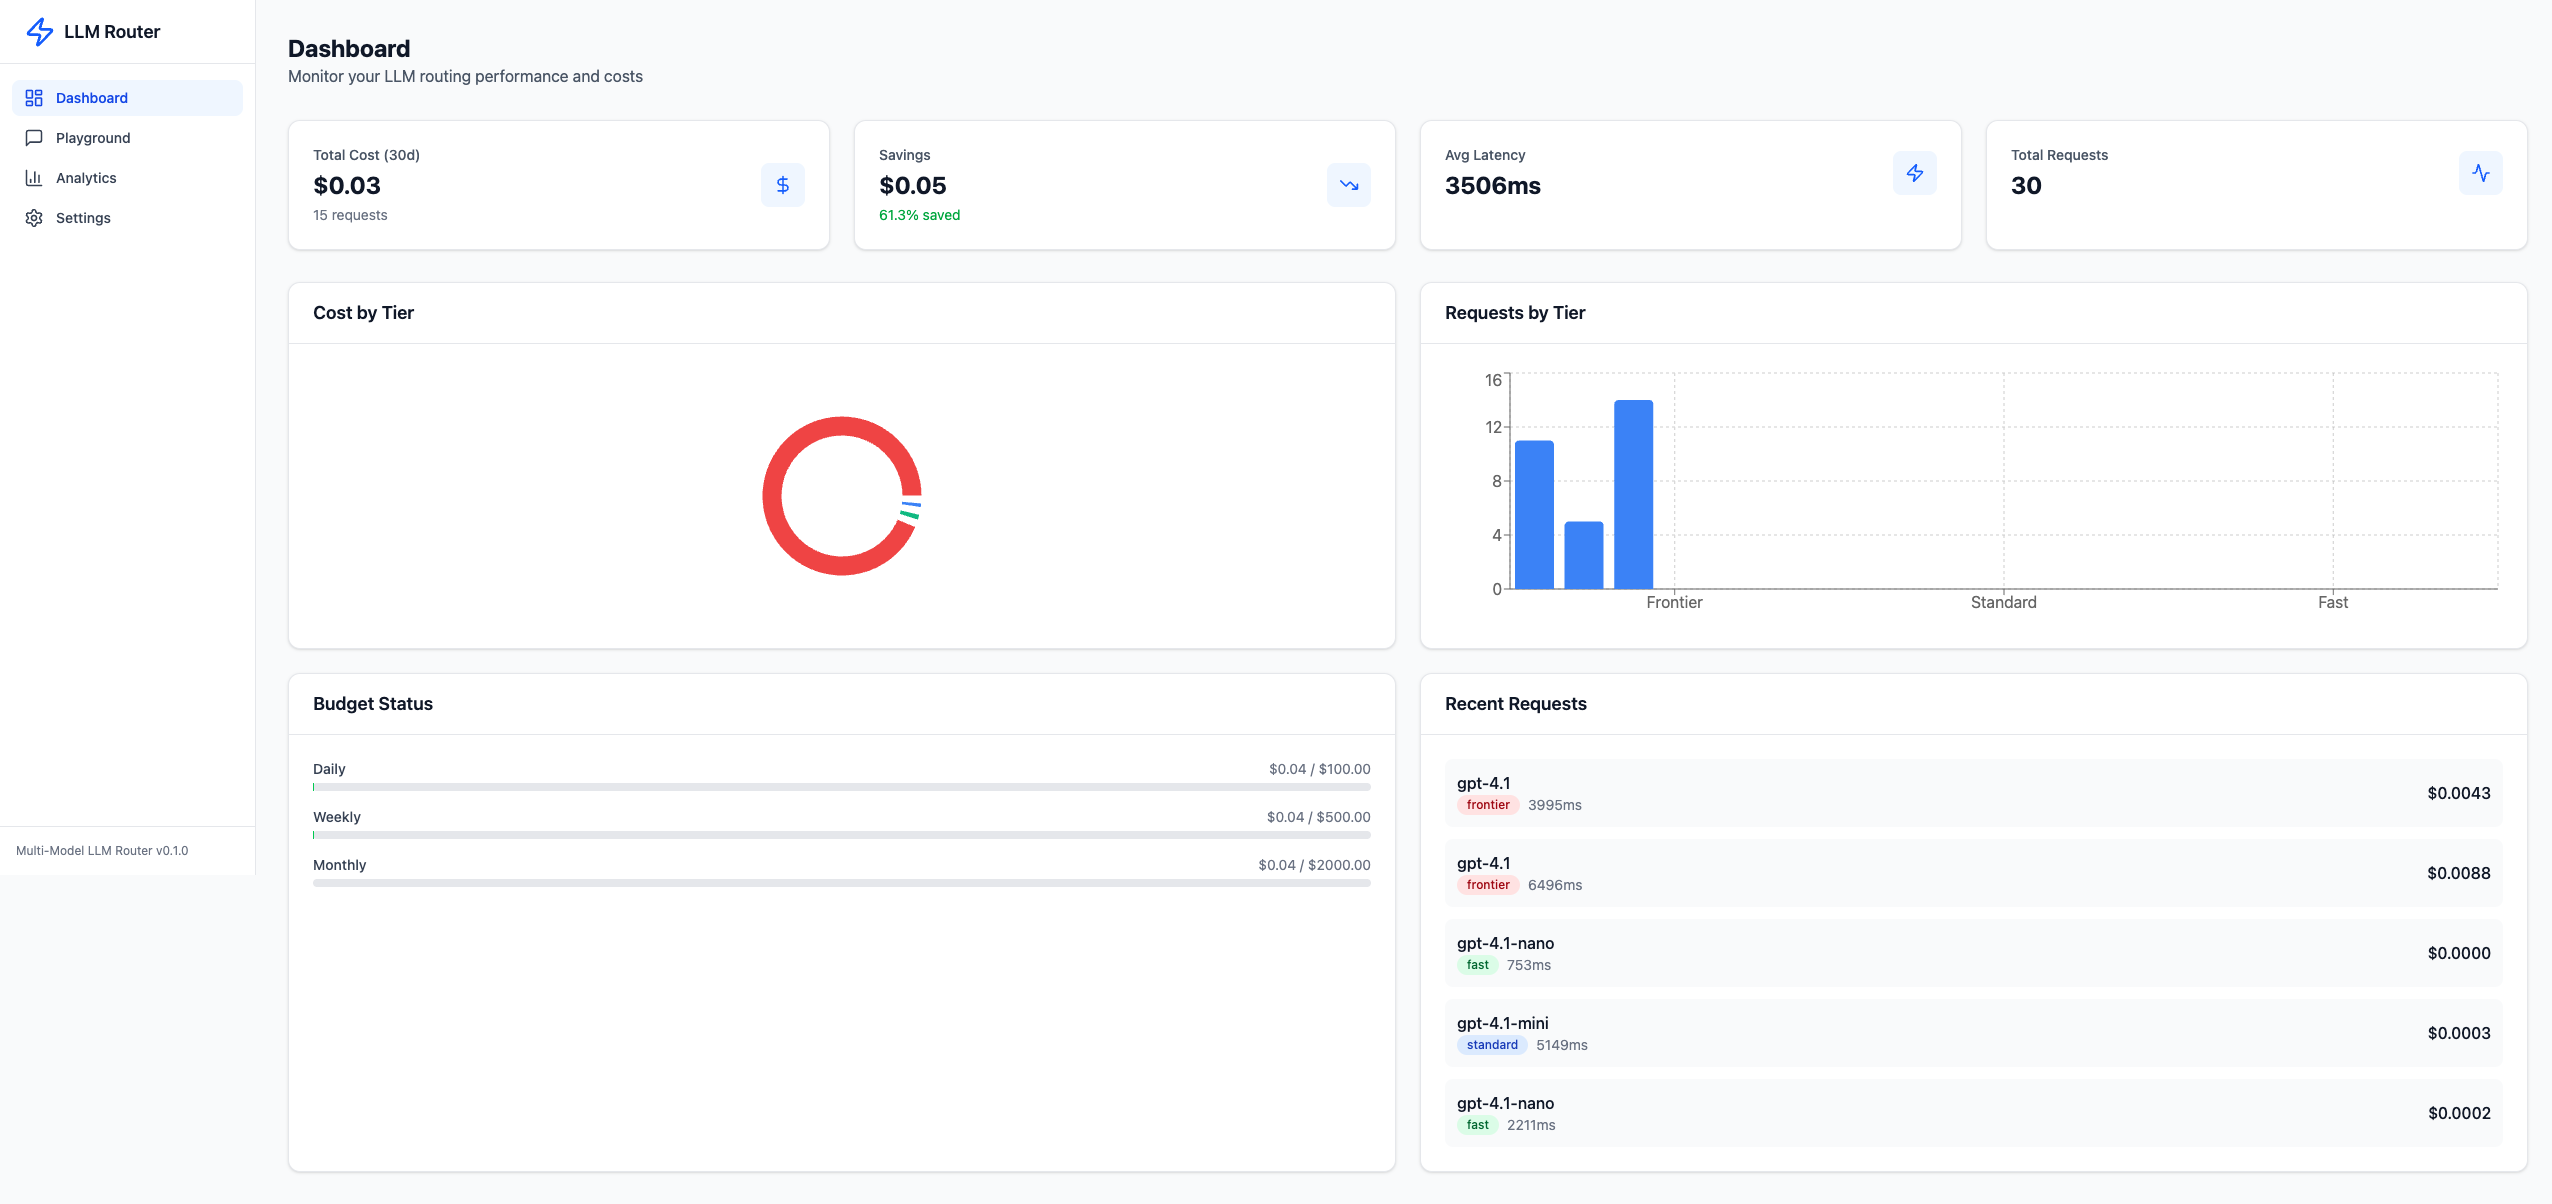Click the $0.04 / $100.00 daily amount
Image resolution: width=2552 pixels, height=1204 pixels.
[1320, 769]
